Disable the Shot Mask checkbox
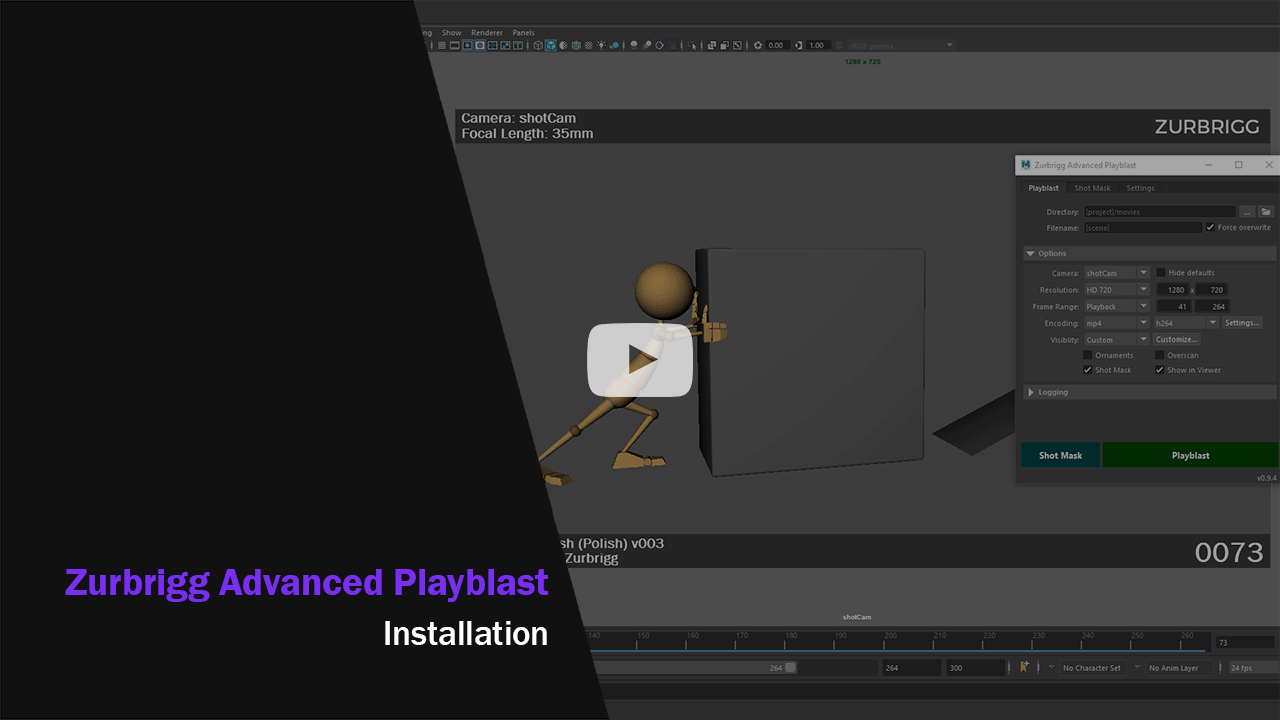The height and width of the screenshot is (720, 1280). [1087, 370]
